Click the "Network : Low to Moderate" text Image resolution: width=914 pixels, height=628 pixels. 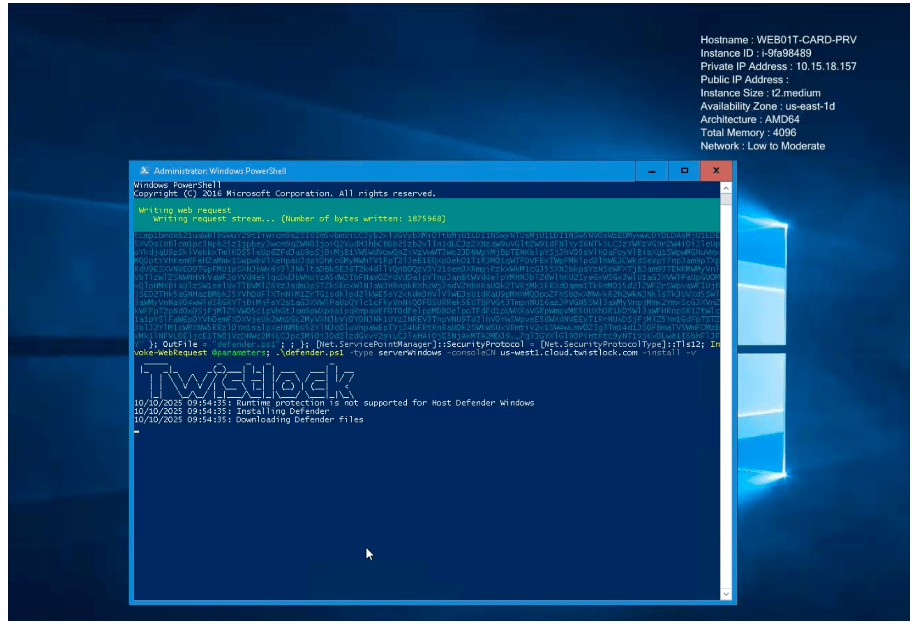coord(762,146)
